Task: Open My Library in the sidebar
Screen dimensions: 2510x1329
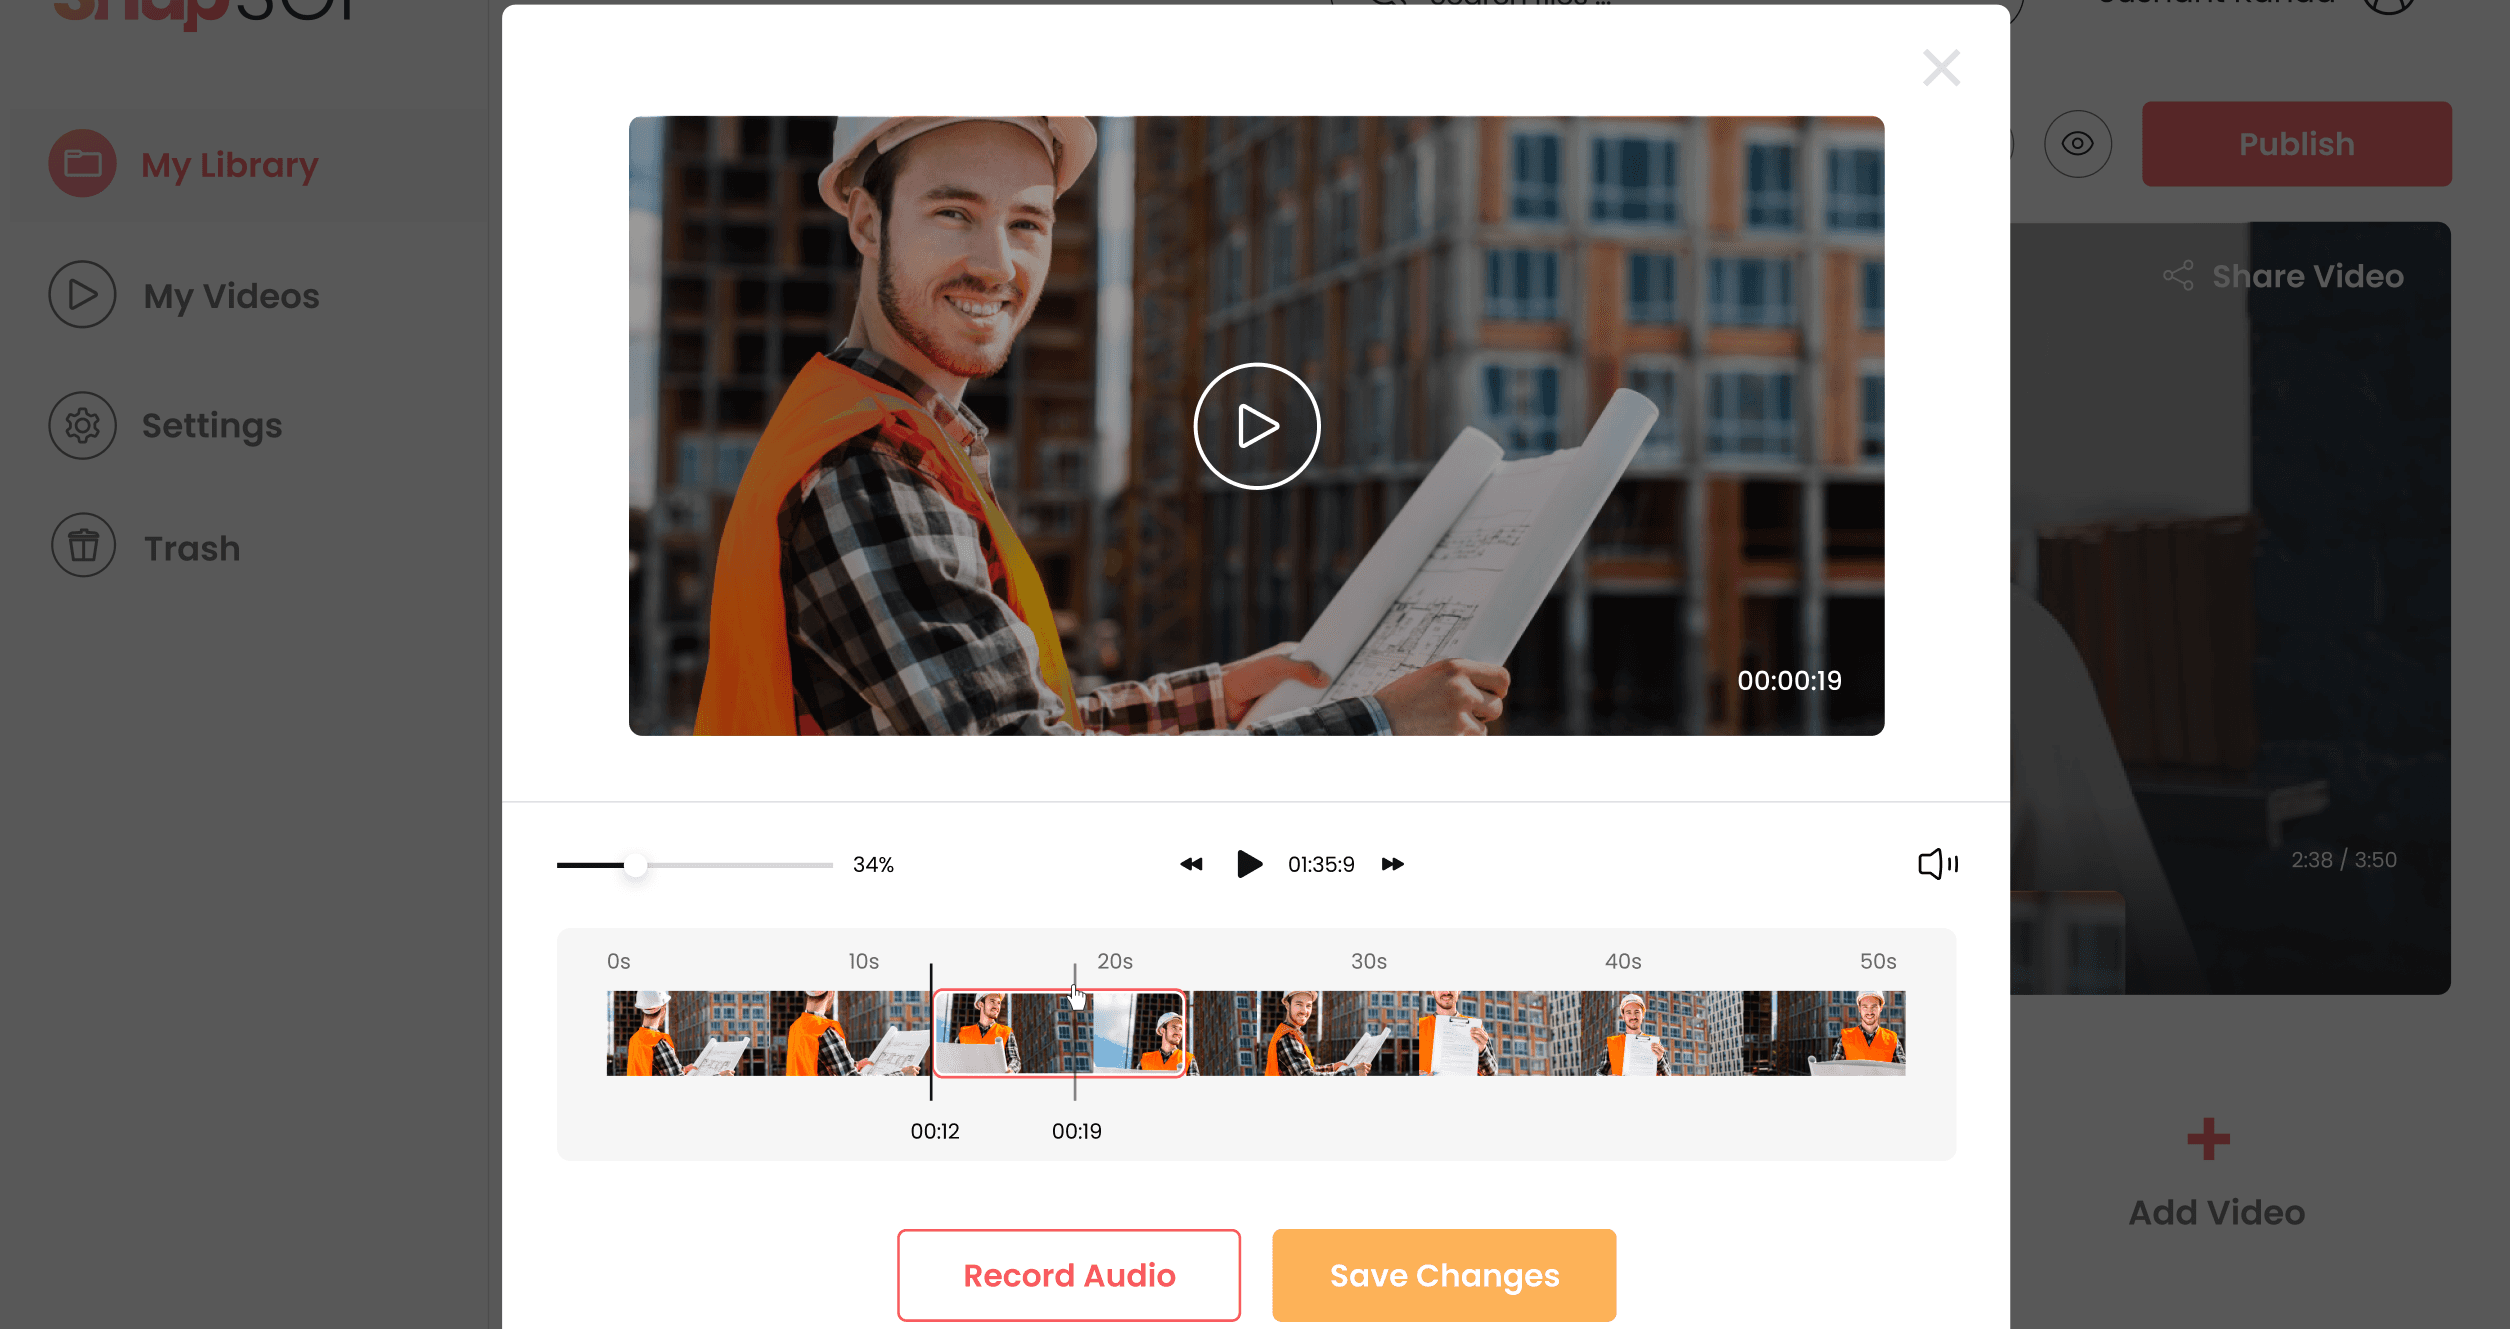Action: pos(228,164)
